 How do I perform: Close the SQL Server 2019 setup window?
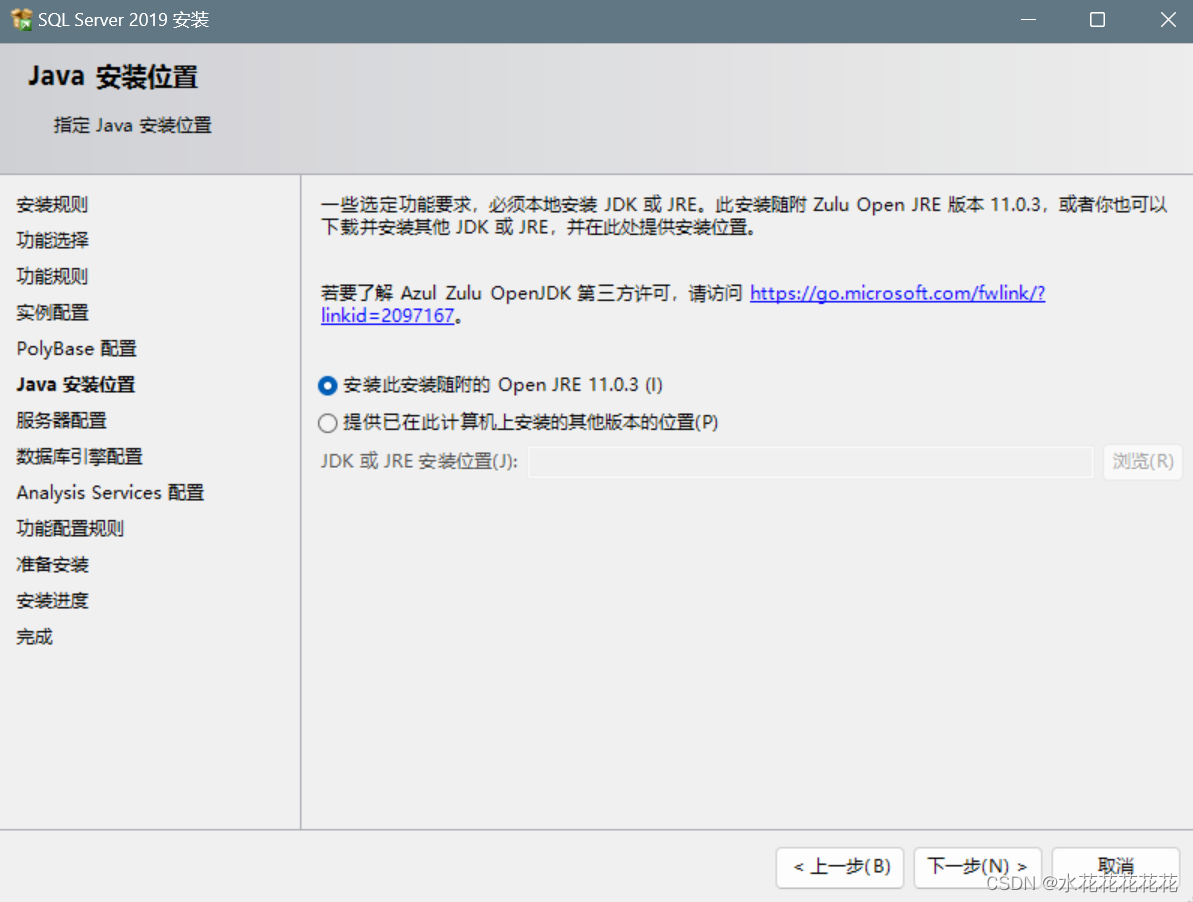click(x=1168, y=20)
